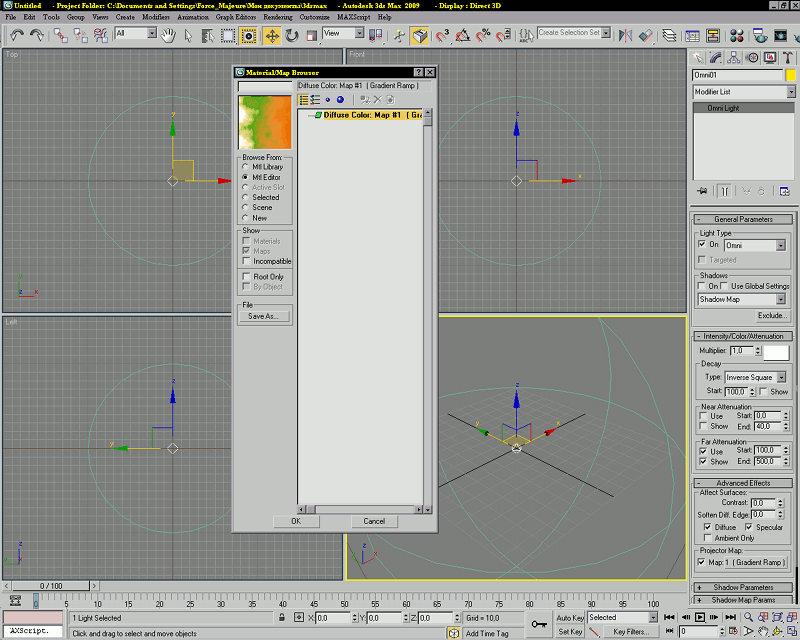
Task: Click the Align tool icon
Action: (x=645, y=36)
